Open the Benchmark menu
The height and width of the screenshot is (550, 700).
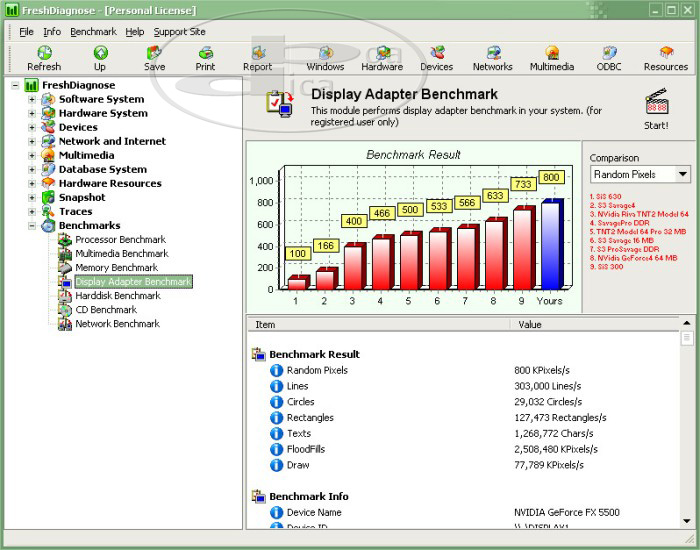point(93,31)
